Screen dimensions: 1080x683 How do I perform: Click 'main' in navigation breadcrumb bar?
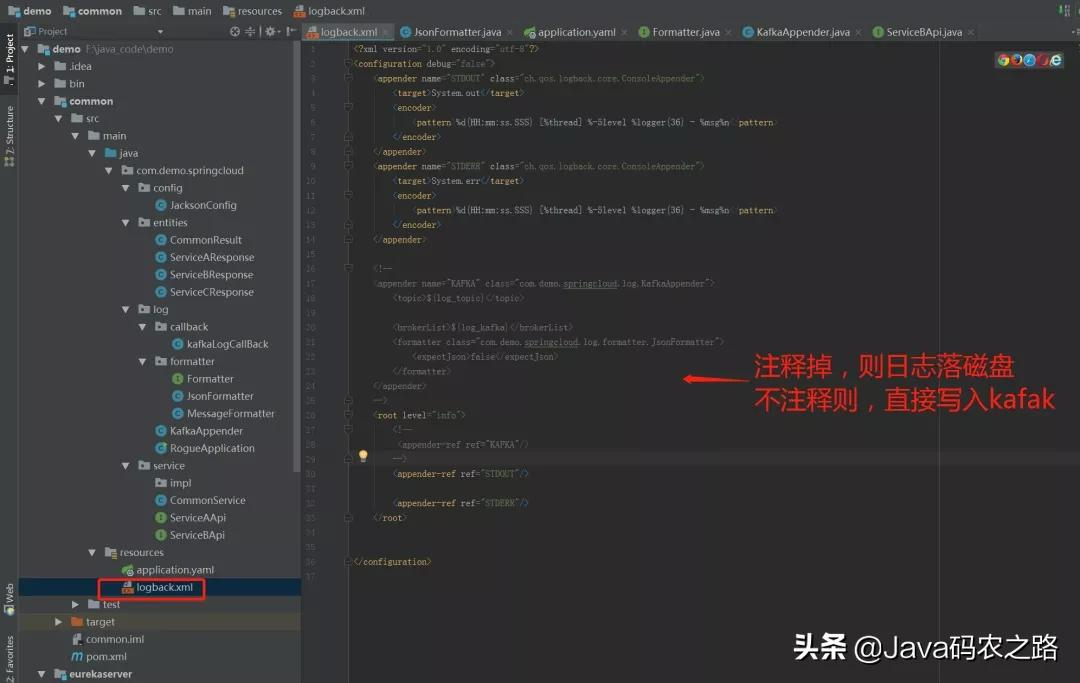[192, 11]
